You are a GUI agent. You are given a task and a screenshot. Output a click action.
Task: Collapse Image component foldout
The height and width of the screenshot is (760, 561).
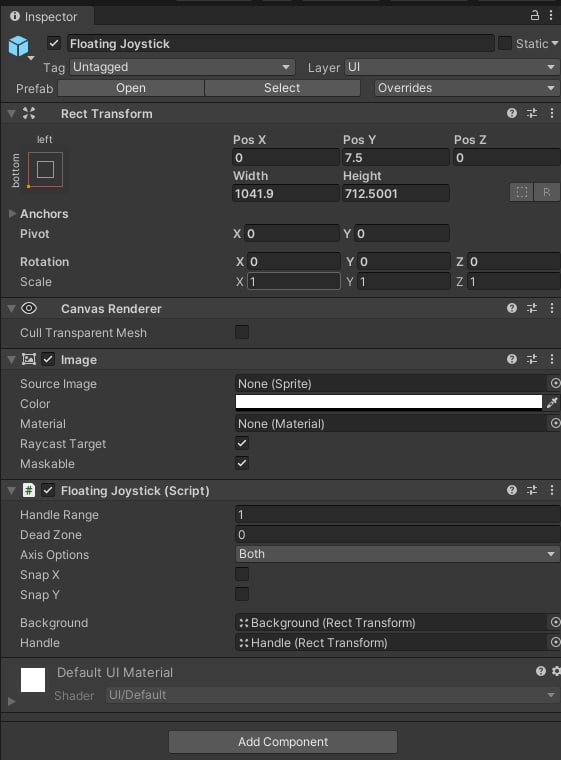click(12, 360)
